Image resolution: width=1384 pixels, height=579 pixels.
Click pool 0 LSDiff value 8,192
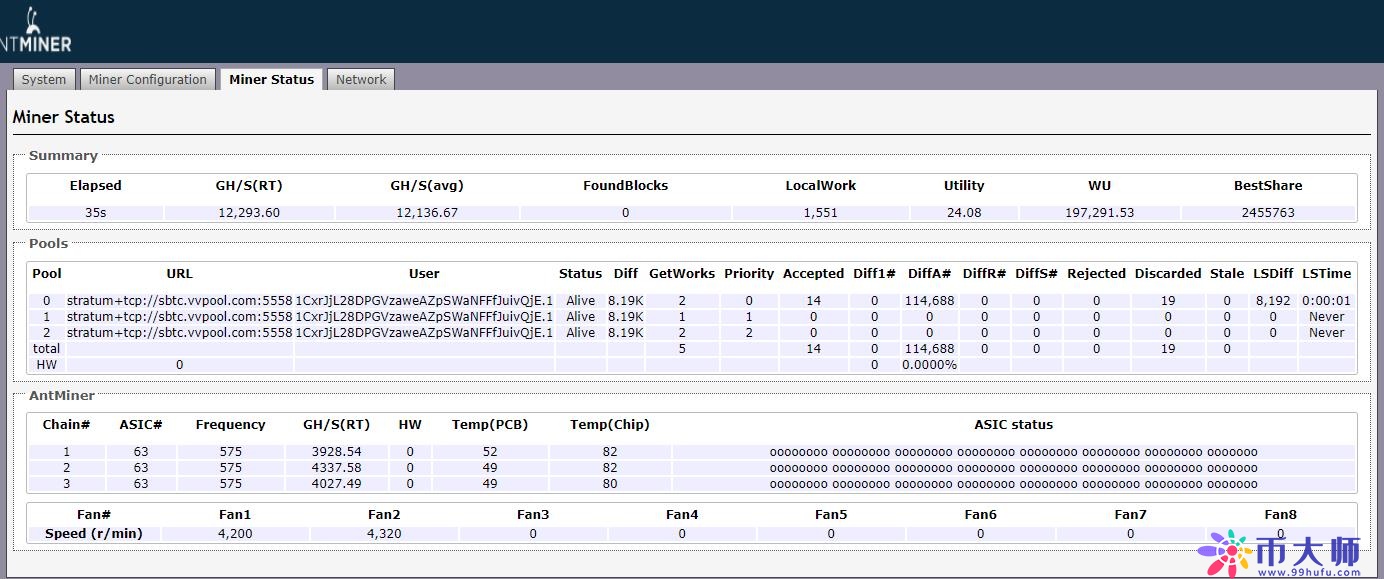pos(1273,300)
